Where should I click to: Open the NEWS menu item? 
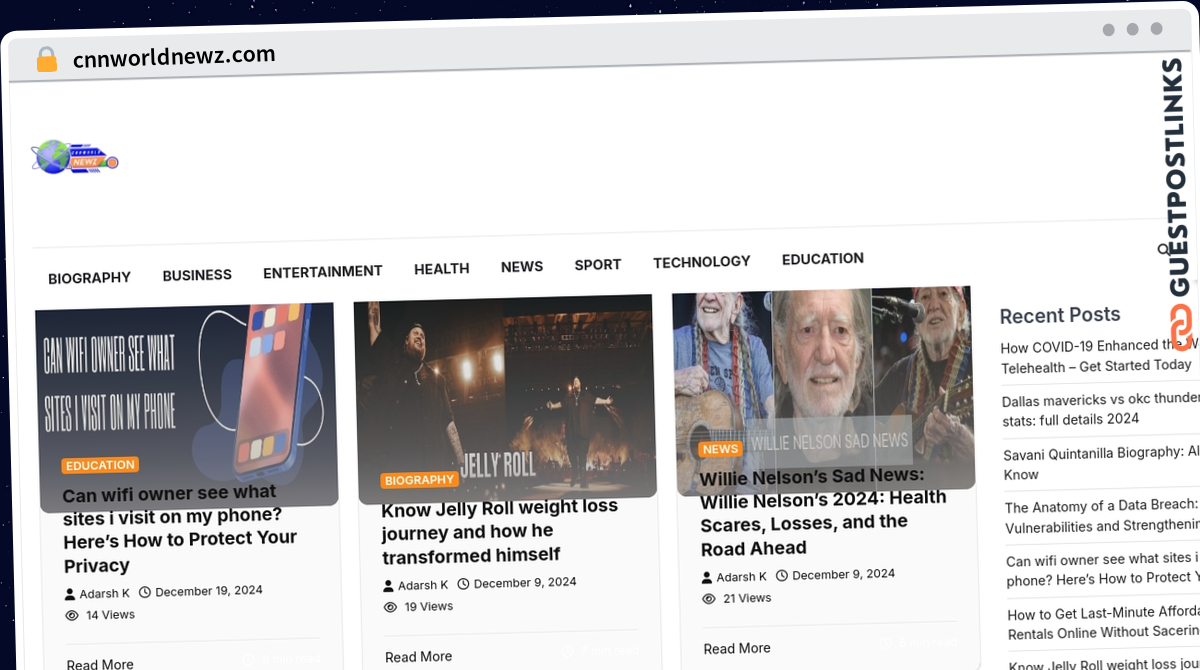(x=522, y=267)
